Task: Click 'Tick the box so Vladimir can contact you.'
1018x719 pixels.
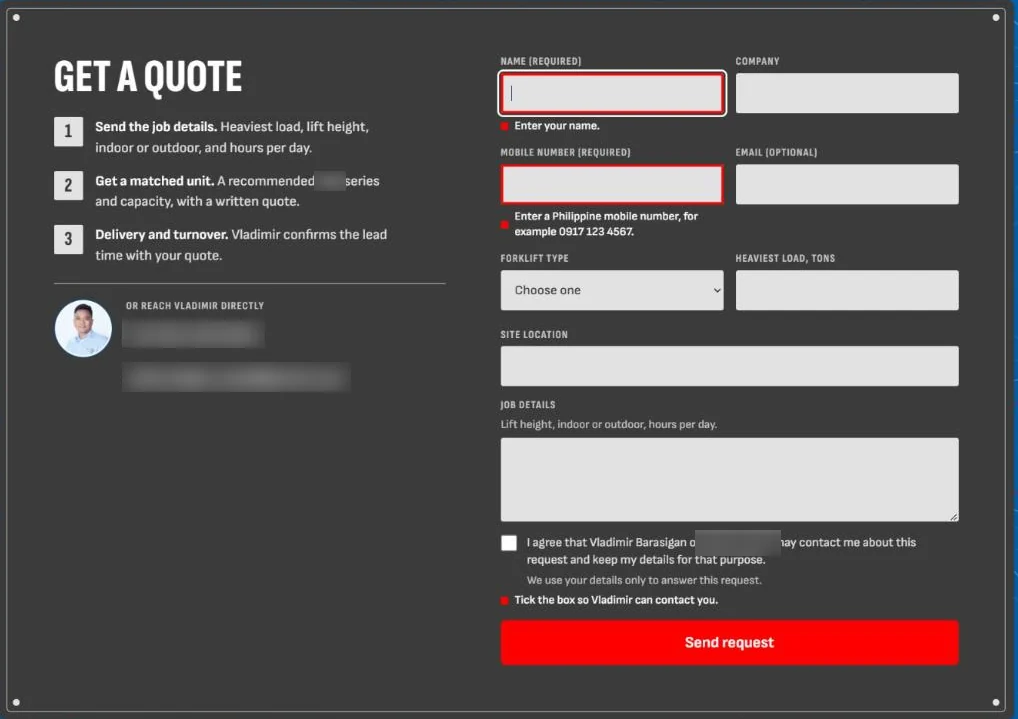Action: click(615, 600)
